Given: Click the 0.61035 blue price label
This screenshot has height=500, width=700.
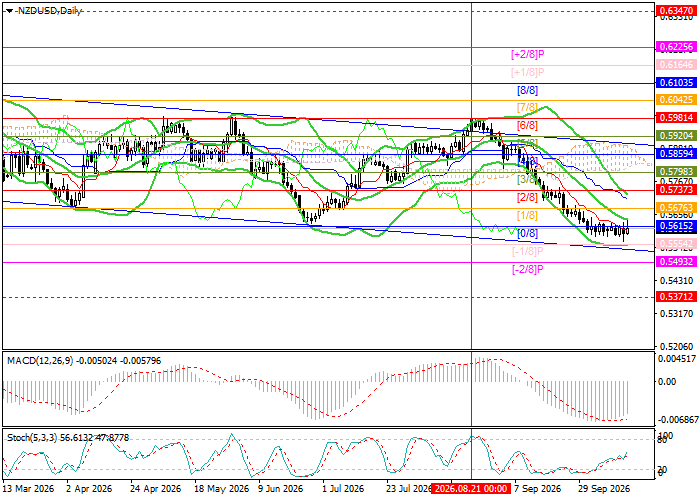Looking at the screenshot, I should pos(676,83).
